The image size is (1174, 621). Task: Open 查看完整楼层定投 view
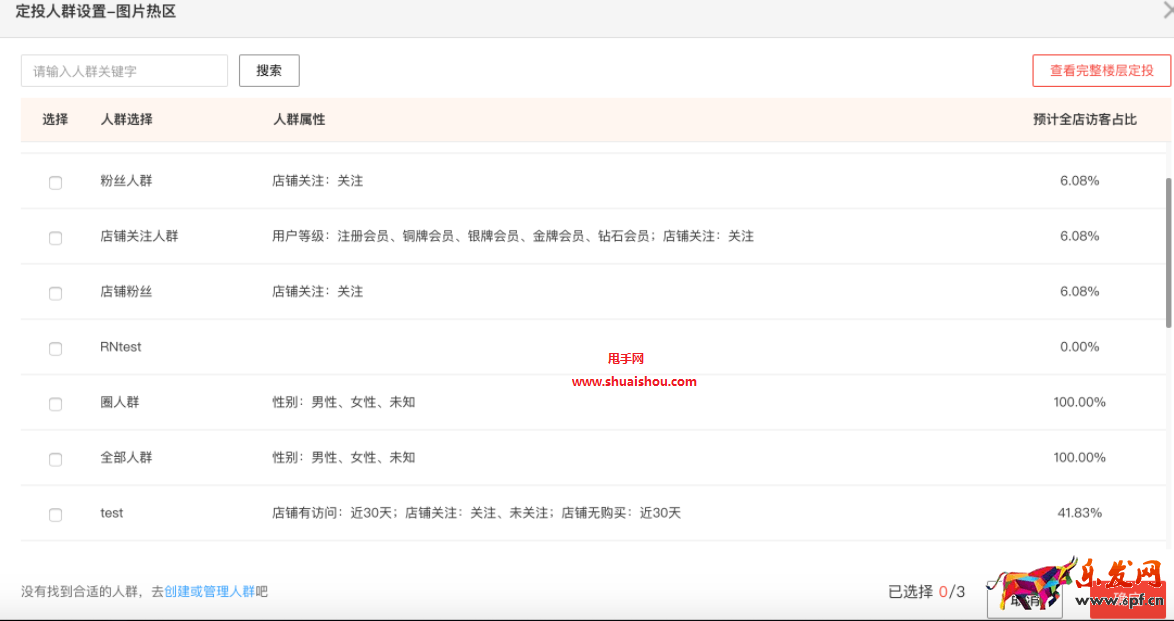click(1100, 70)
